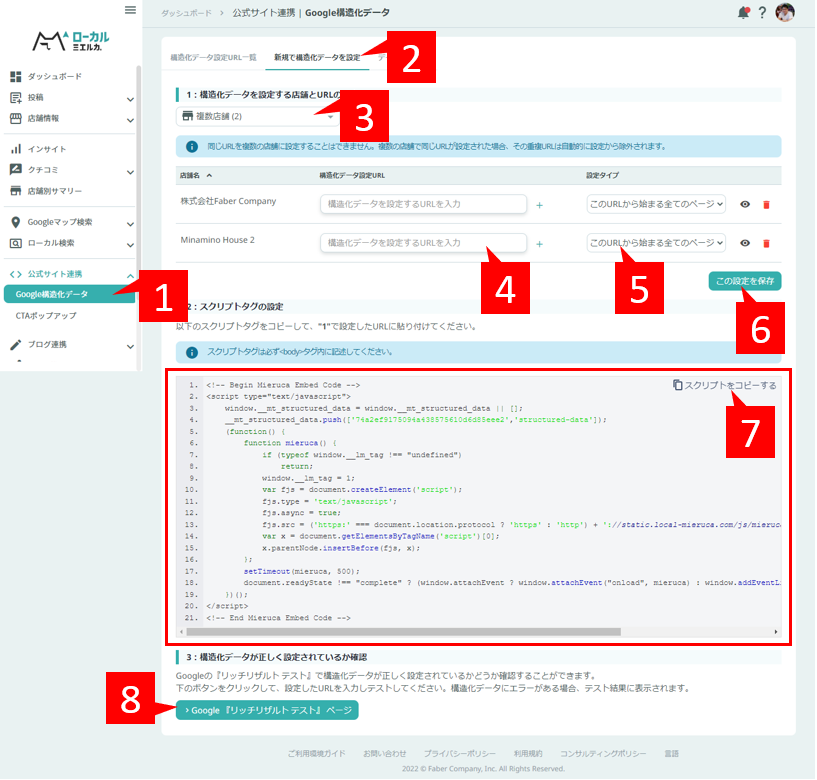This screenshot has height=780, width=817.
Task: Click the 公式サイト連携 code brackets icon
Action: click(16, 274)
